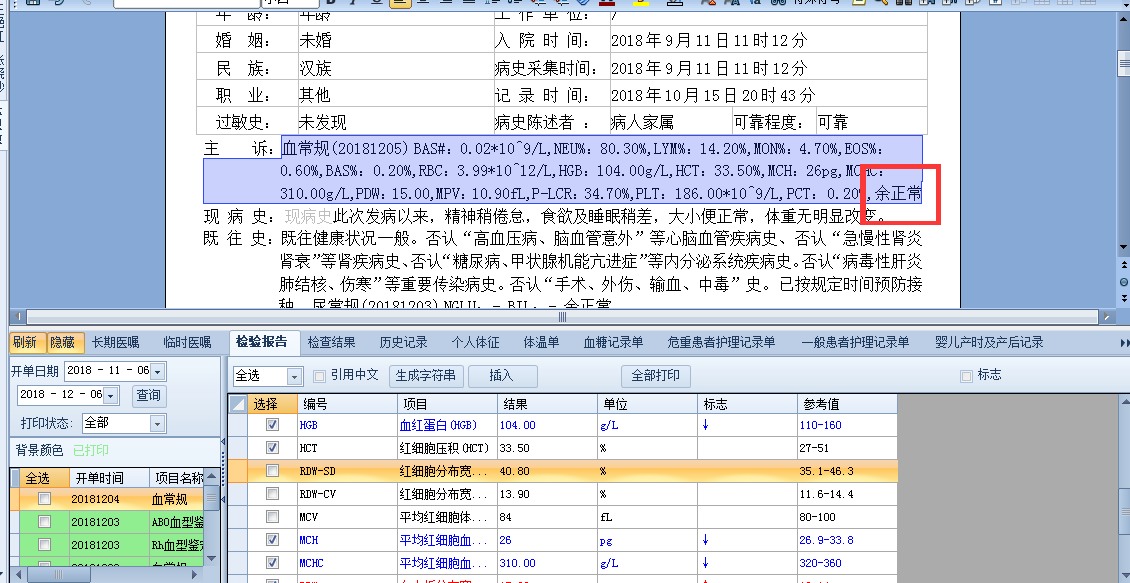The width and height of the screenshot is (1130, 583).
Task: Click document horizontal scroll left arrow
Action: tap(19, 316)
